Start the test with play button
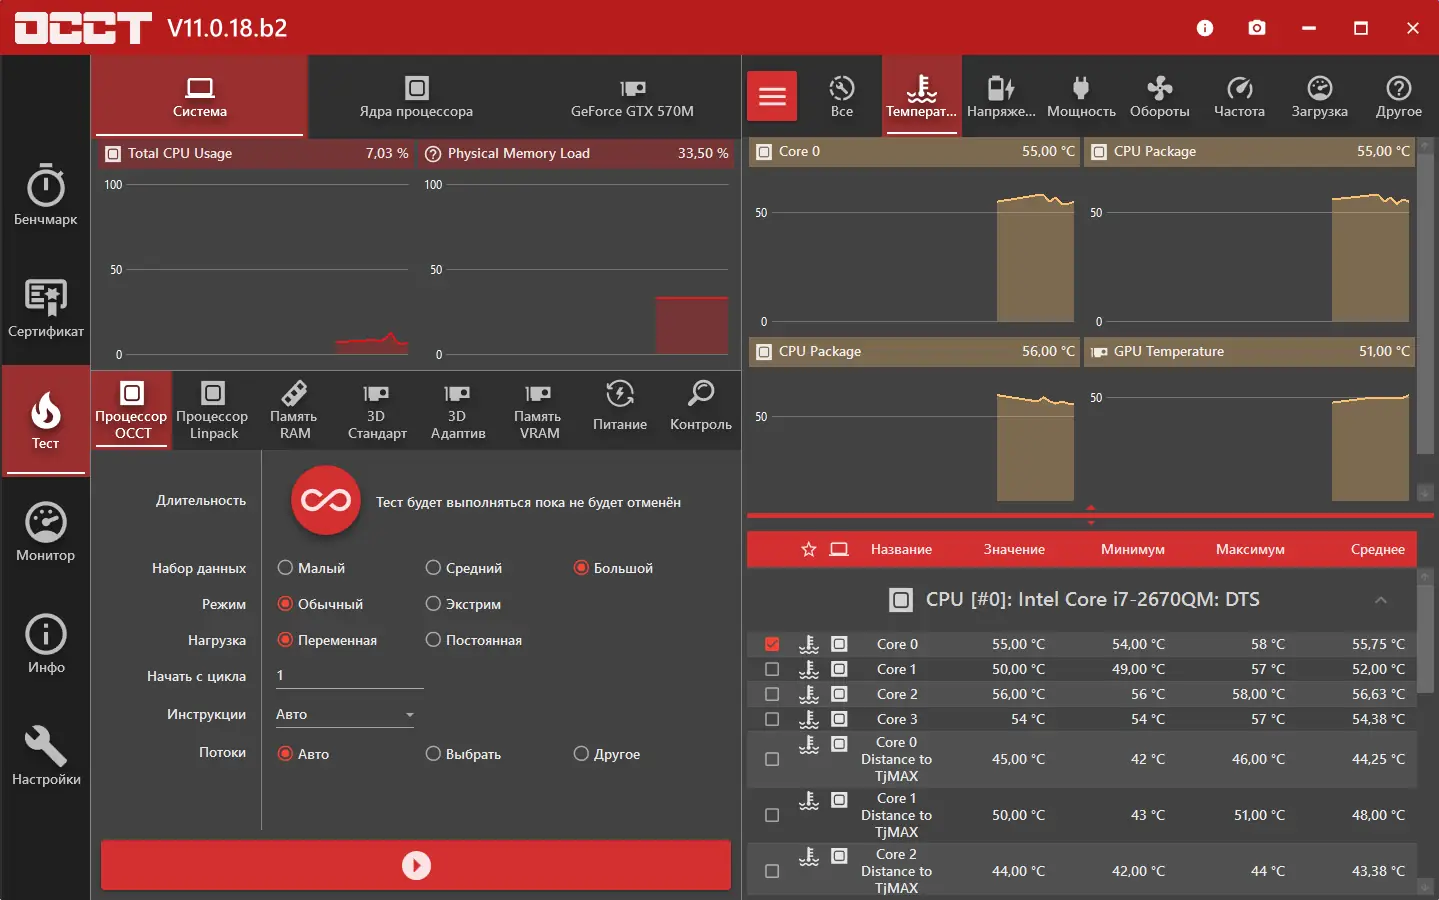Screen dimensions: 1439x900 tap(416, 865)
